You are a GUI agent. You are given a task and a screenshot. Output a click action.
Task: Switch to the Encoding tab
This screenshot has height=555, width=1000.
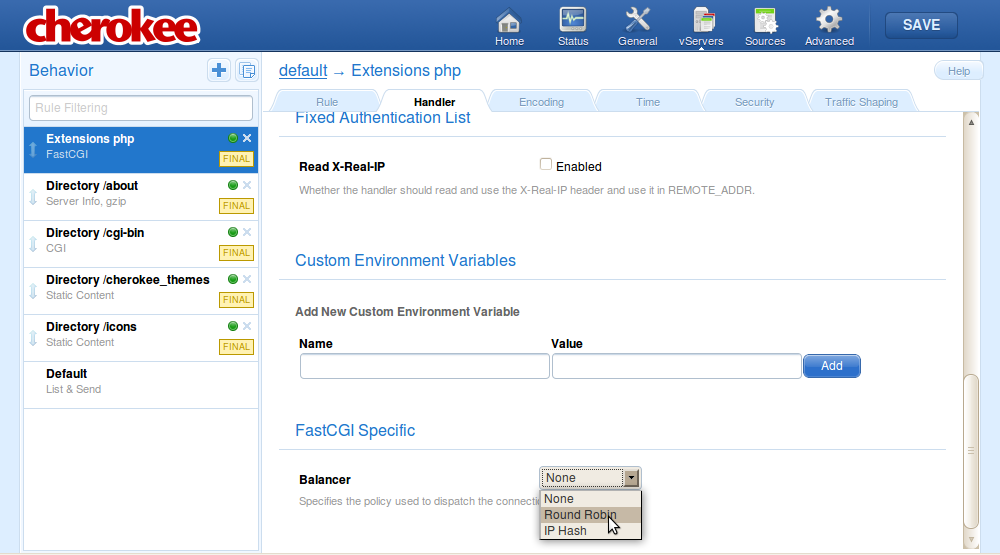pyautogui.click(x=541, y=101)
